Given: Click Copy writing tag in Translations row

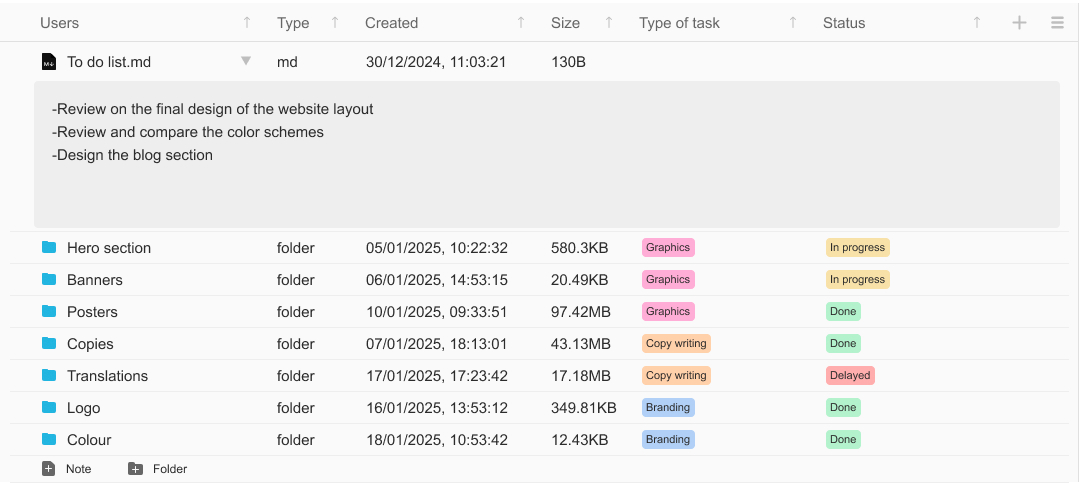Looking at the screenshot, I should coord(676,375).
